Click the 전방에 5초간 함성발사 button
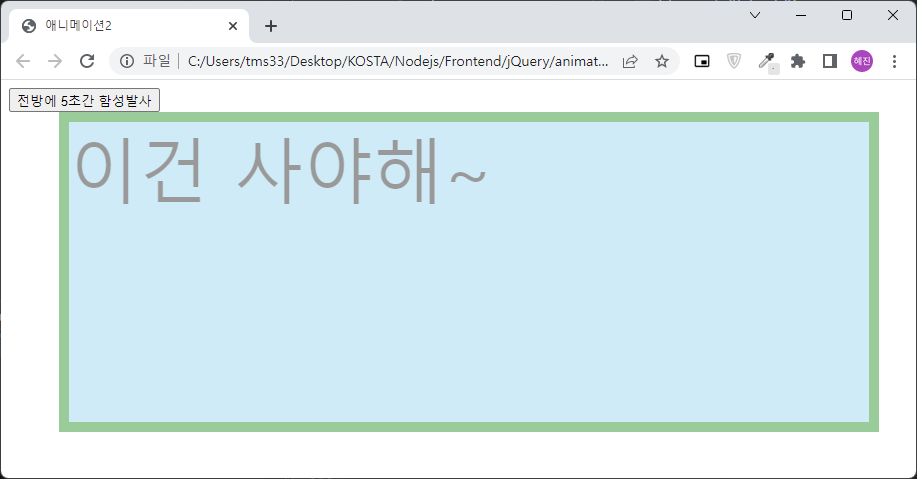Viewport: 917px width, 479px height. [x=84, y=100]
